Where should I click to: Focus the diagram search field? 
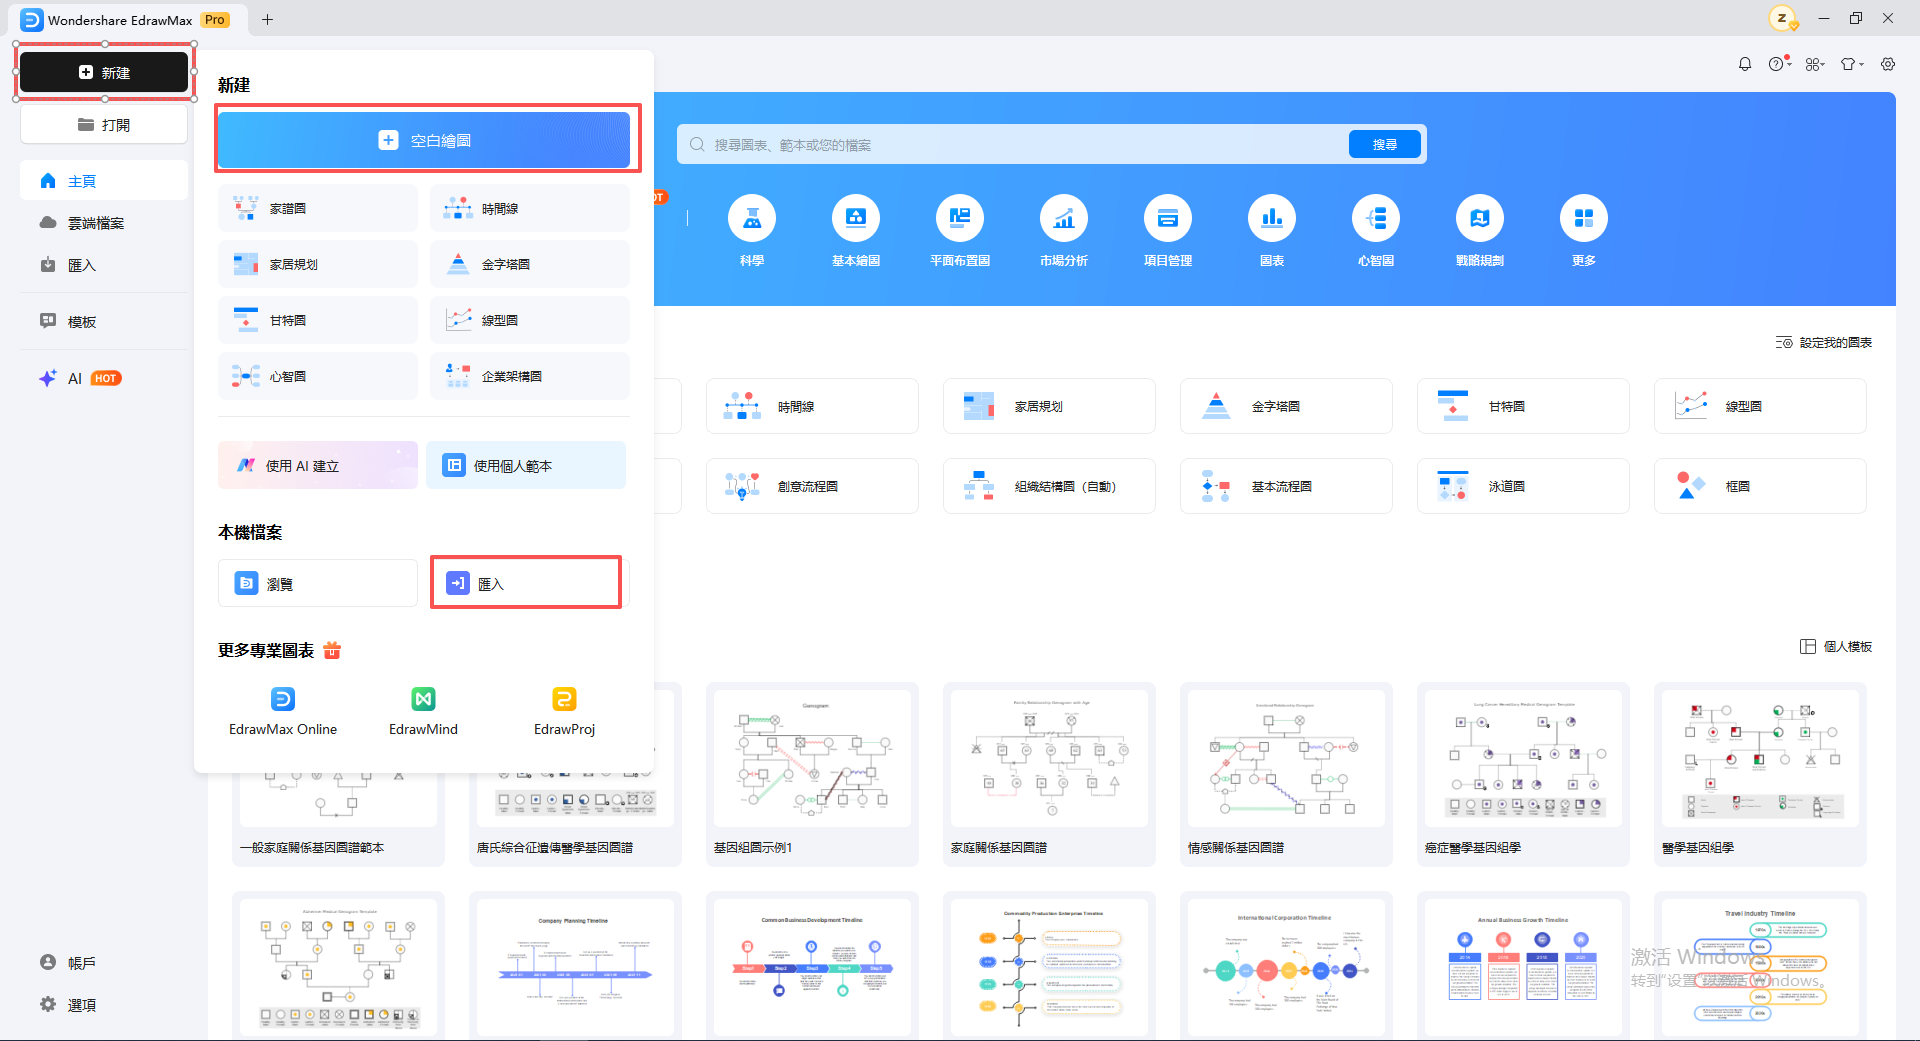1012,145
